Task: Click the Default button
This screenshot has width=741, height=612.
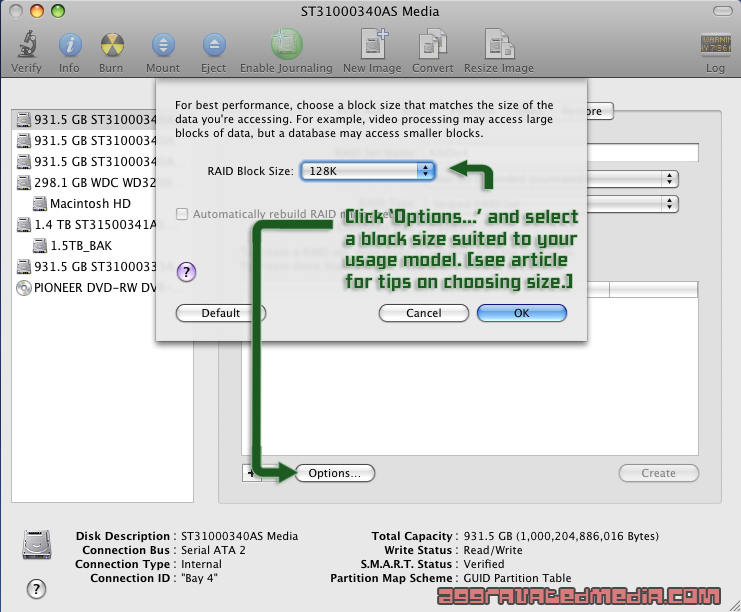Action: click(x=221, y=313)
